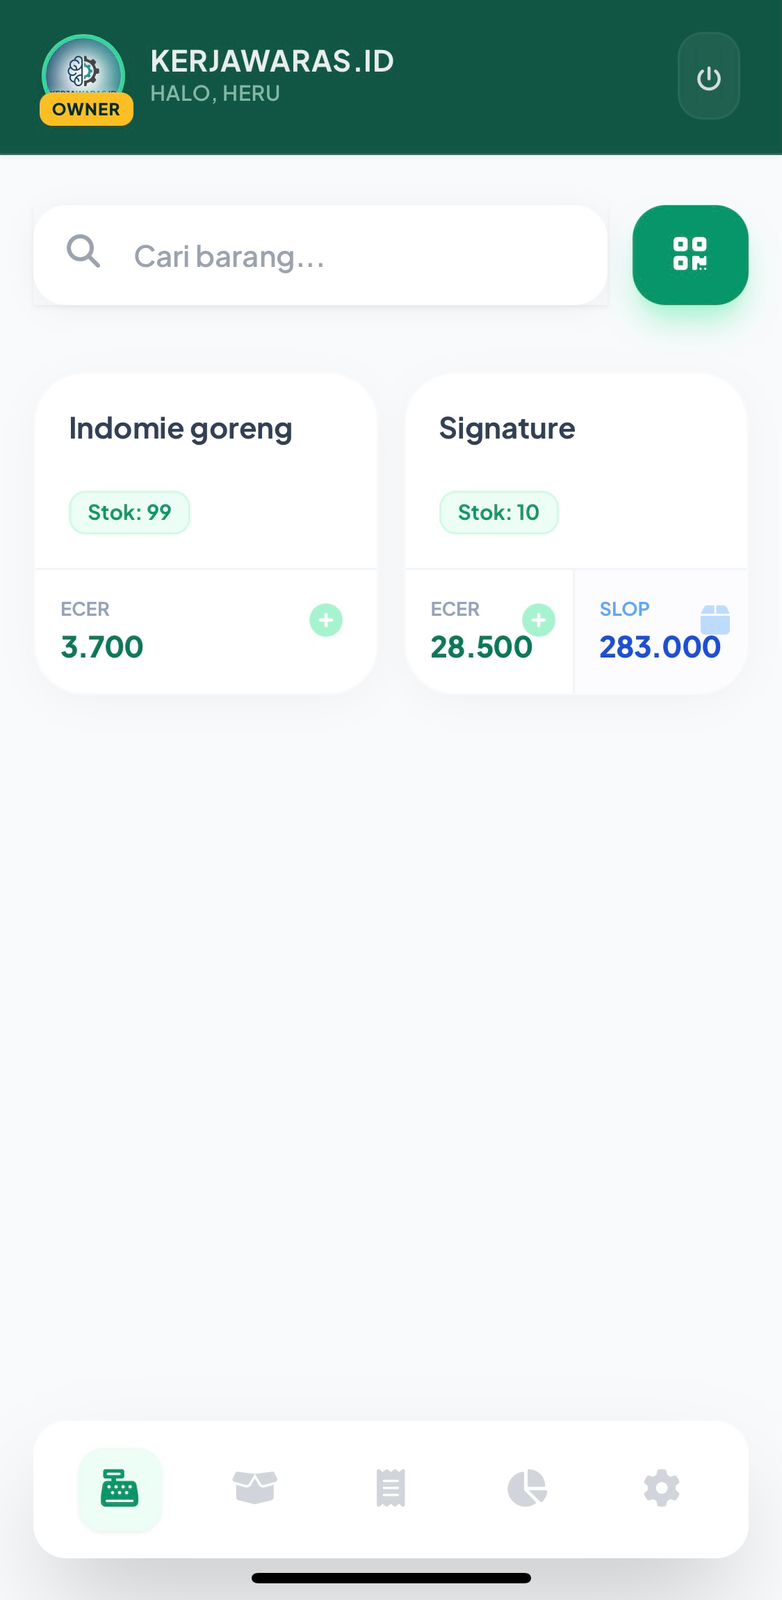Image resolution: width=782 pixels, height=1600 pixels.
Task: Choose the SLOP price 283.000
Action: click(x=660, y=647)
